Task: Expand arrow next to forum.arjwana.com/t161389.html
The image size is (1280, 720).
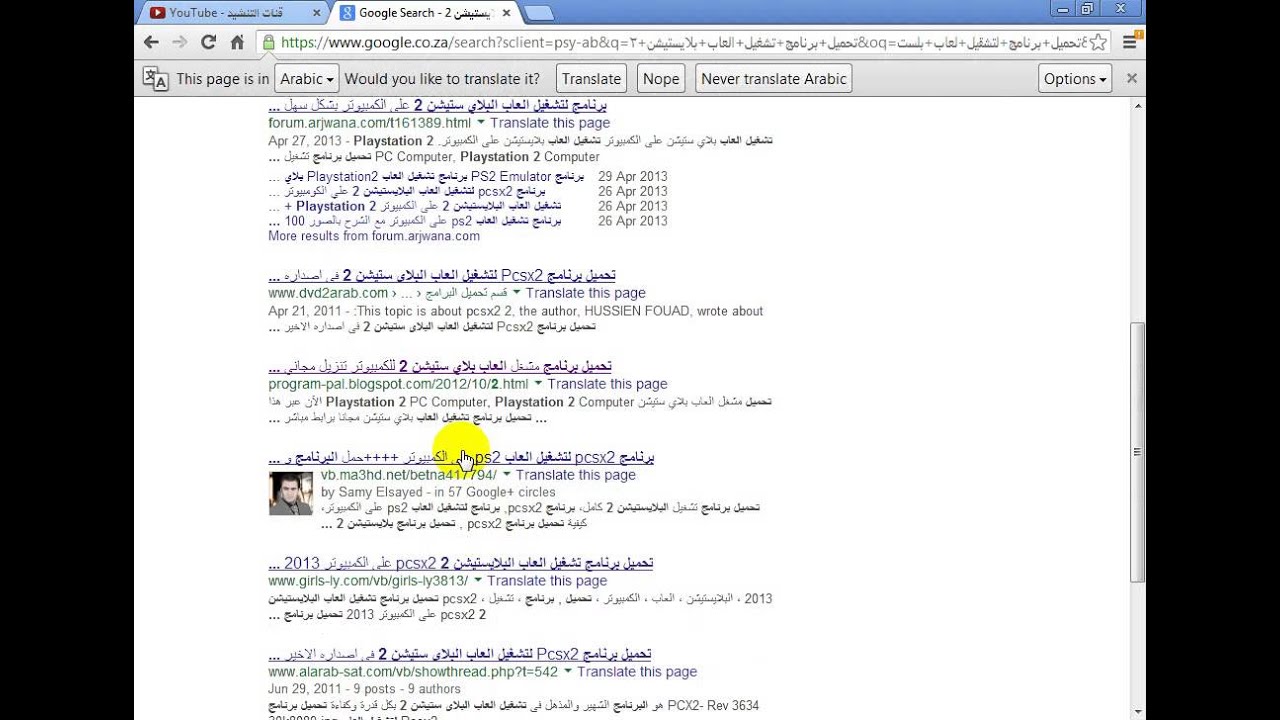Action: 481,122
